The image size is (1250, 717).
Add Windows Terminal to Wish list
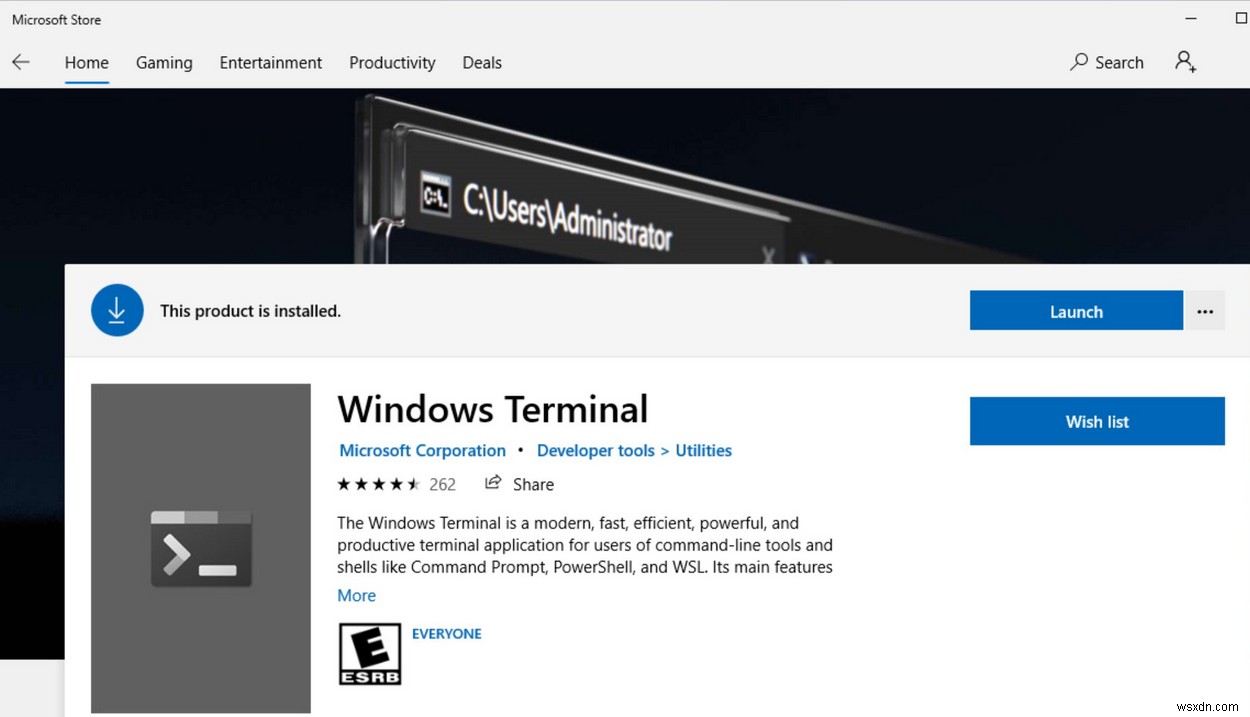(x=1097, y=421)
